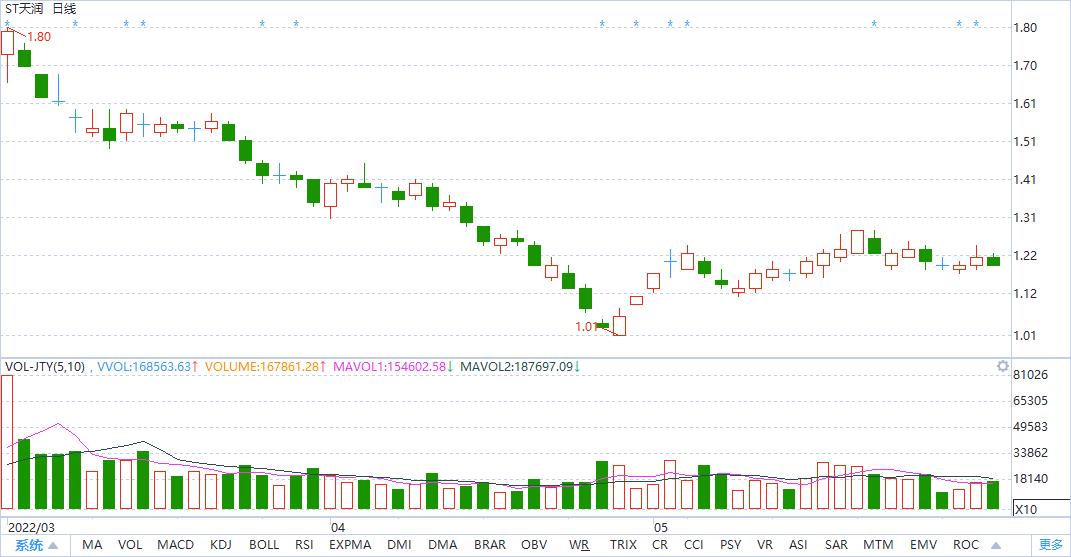Click the 18140 volume axis label

tap(1030, 478)
